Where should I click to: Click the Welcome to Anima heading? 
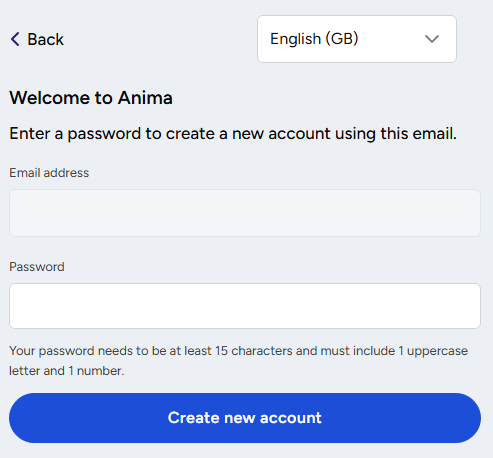pyautogui.click(x=91, y=98)
